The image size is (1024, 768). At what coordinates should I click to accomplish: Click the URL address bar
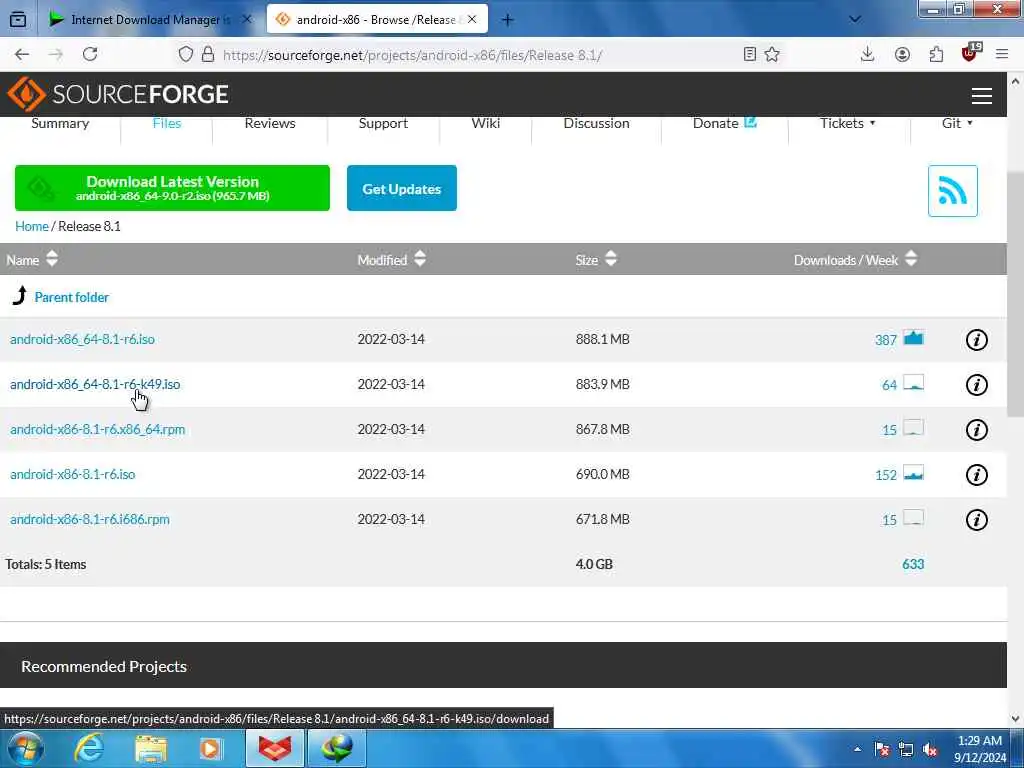pos(411,55)
